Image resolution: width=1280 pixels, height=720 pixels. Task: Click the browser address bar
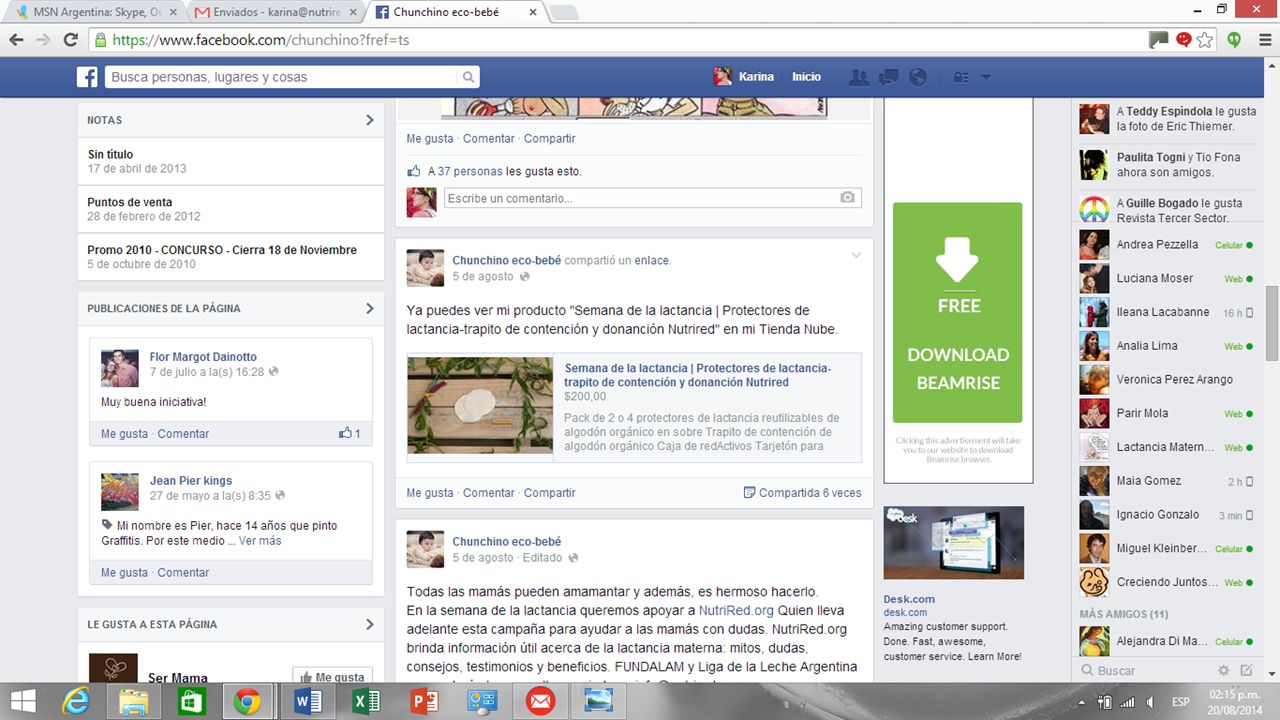(618, 40)
